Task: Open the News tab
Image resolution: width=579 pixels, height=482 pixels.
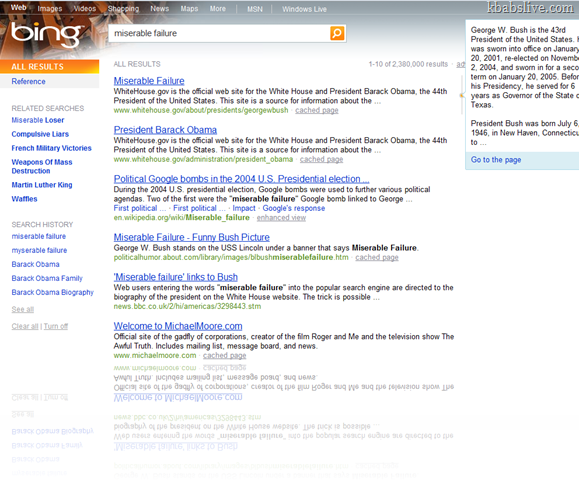Action: tap(159, 8)
